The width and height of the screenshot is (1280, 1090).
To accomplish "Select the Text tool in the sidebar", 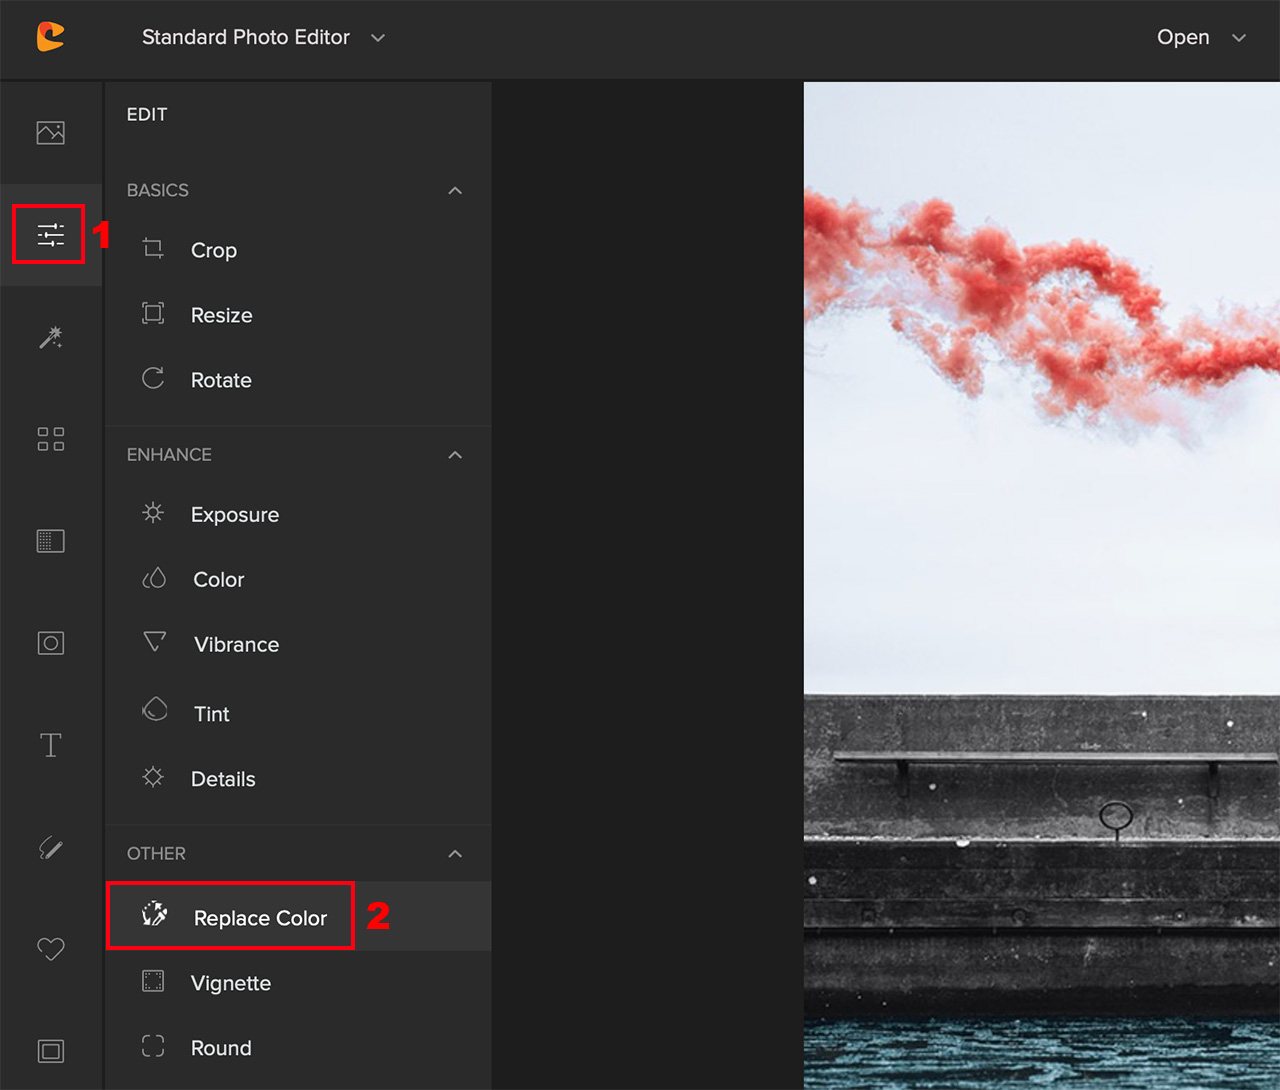I will pos(50,744).
